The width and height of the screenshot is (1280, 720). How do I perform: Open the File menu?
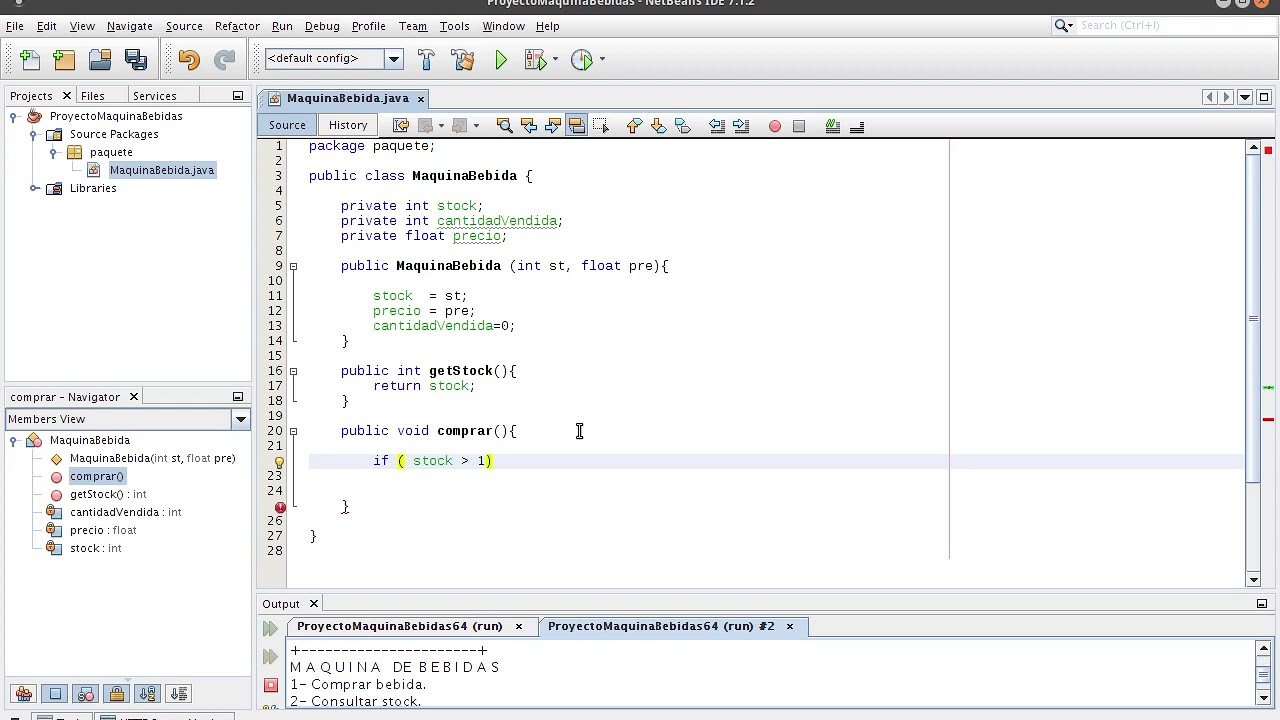[15, 26]
